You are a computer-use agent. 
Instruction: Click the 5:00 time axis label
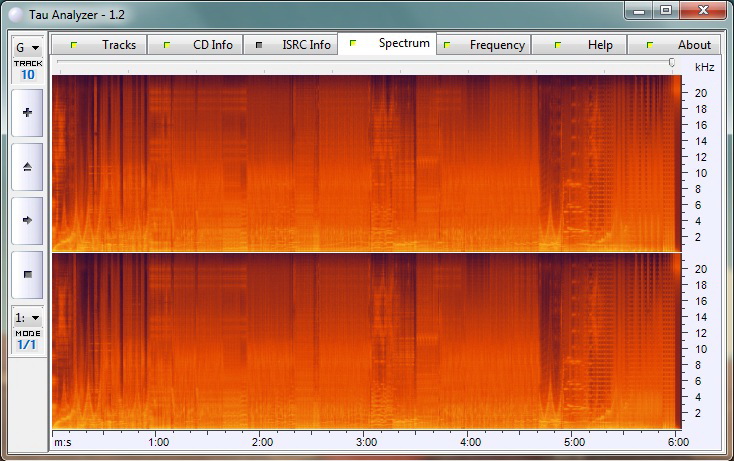[574, 442]
